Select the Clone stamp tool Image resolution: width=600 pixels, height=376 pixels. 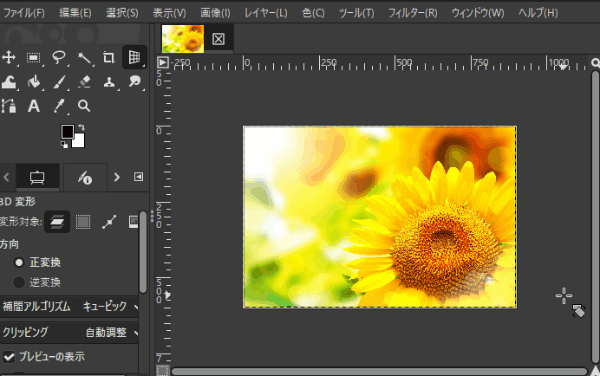point(109,82)
